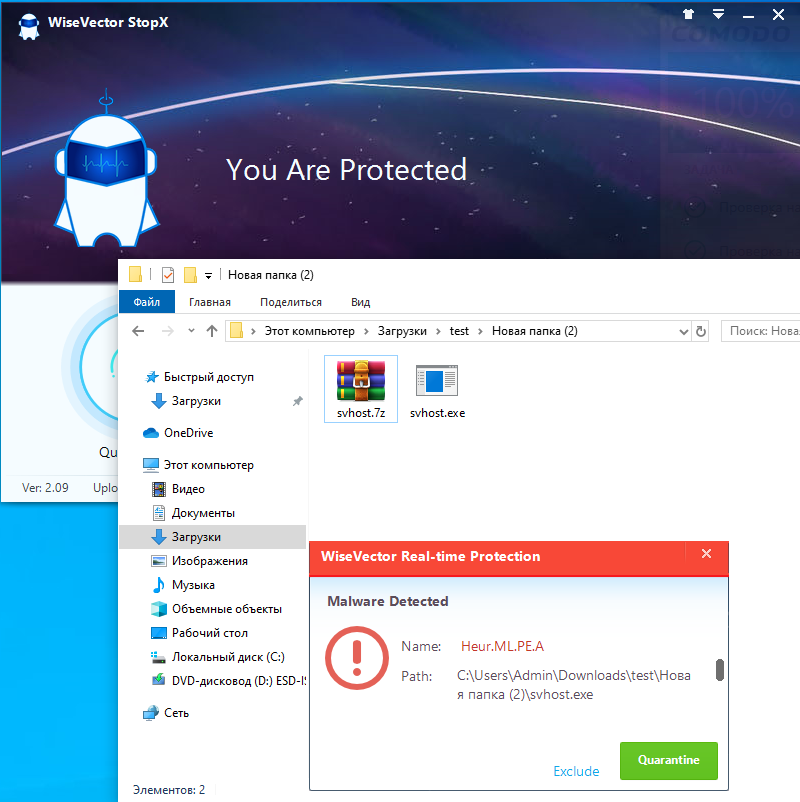Select test in the address breadcrumb

459,331
